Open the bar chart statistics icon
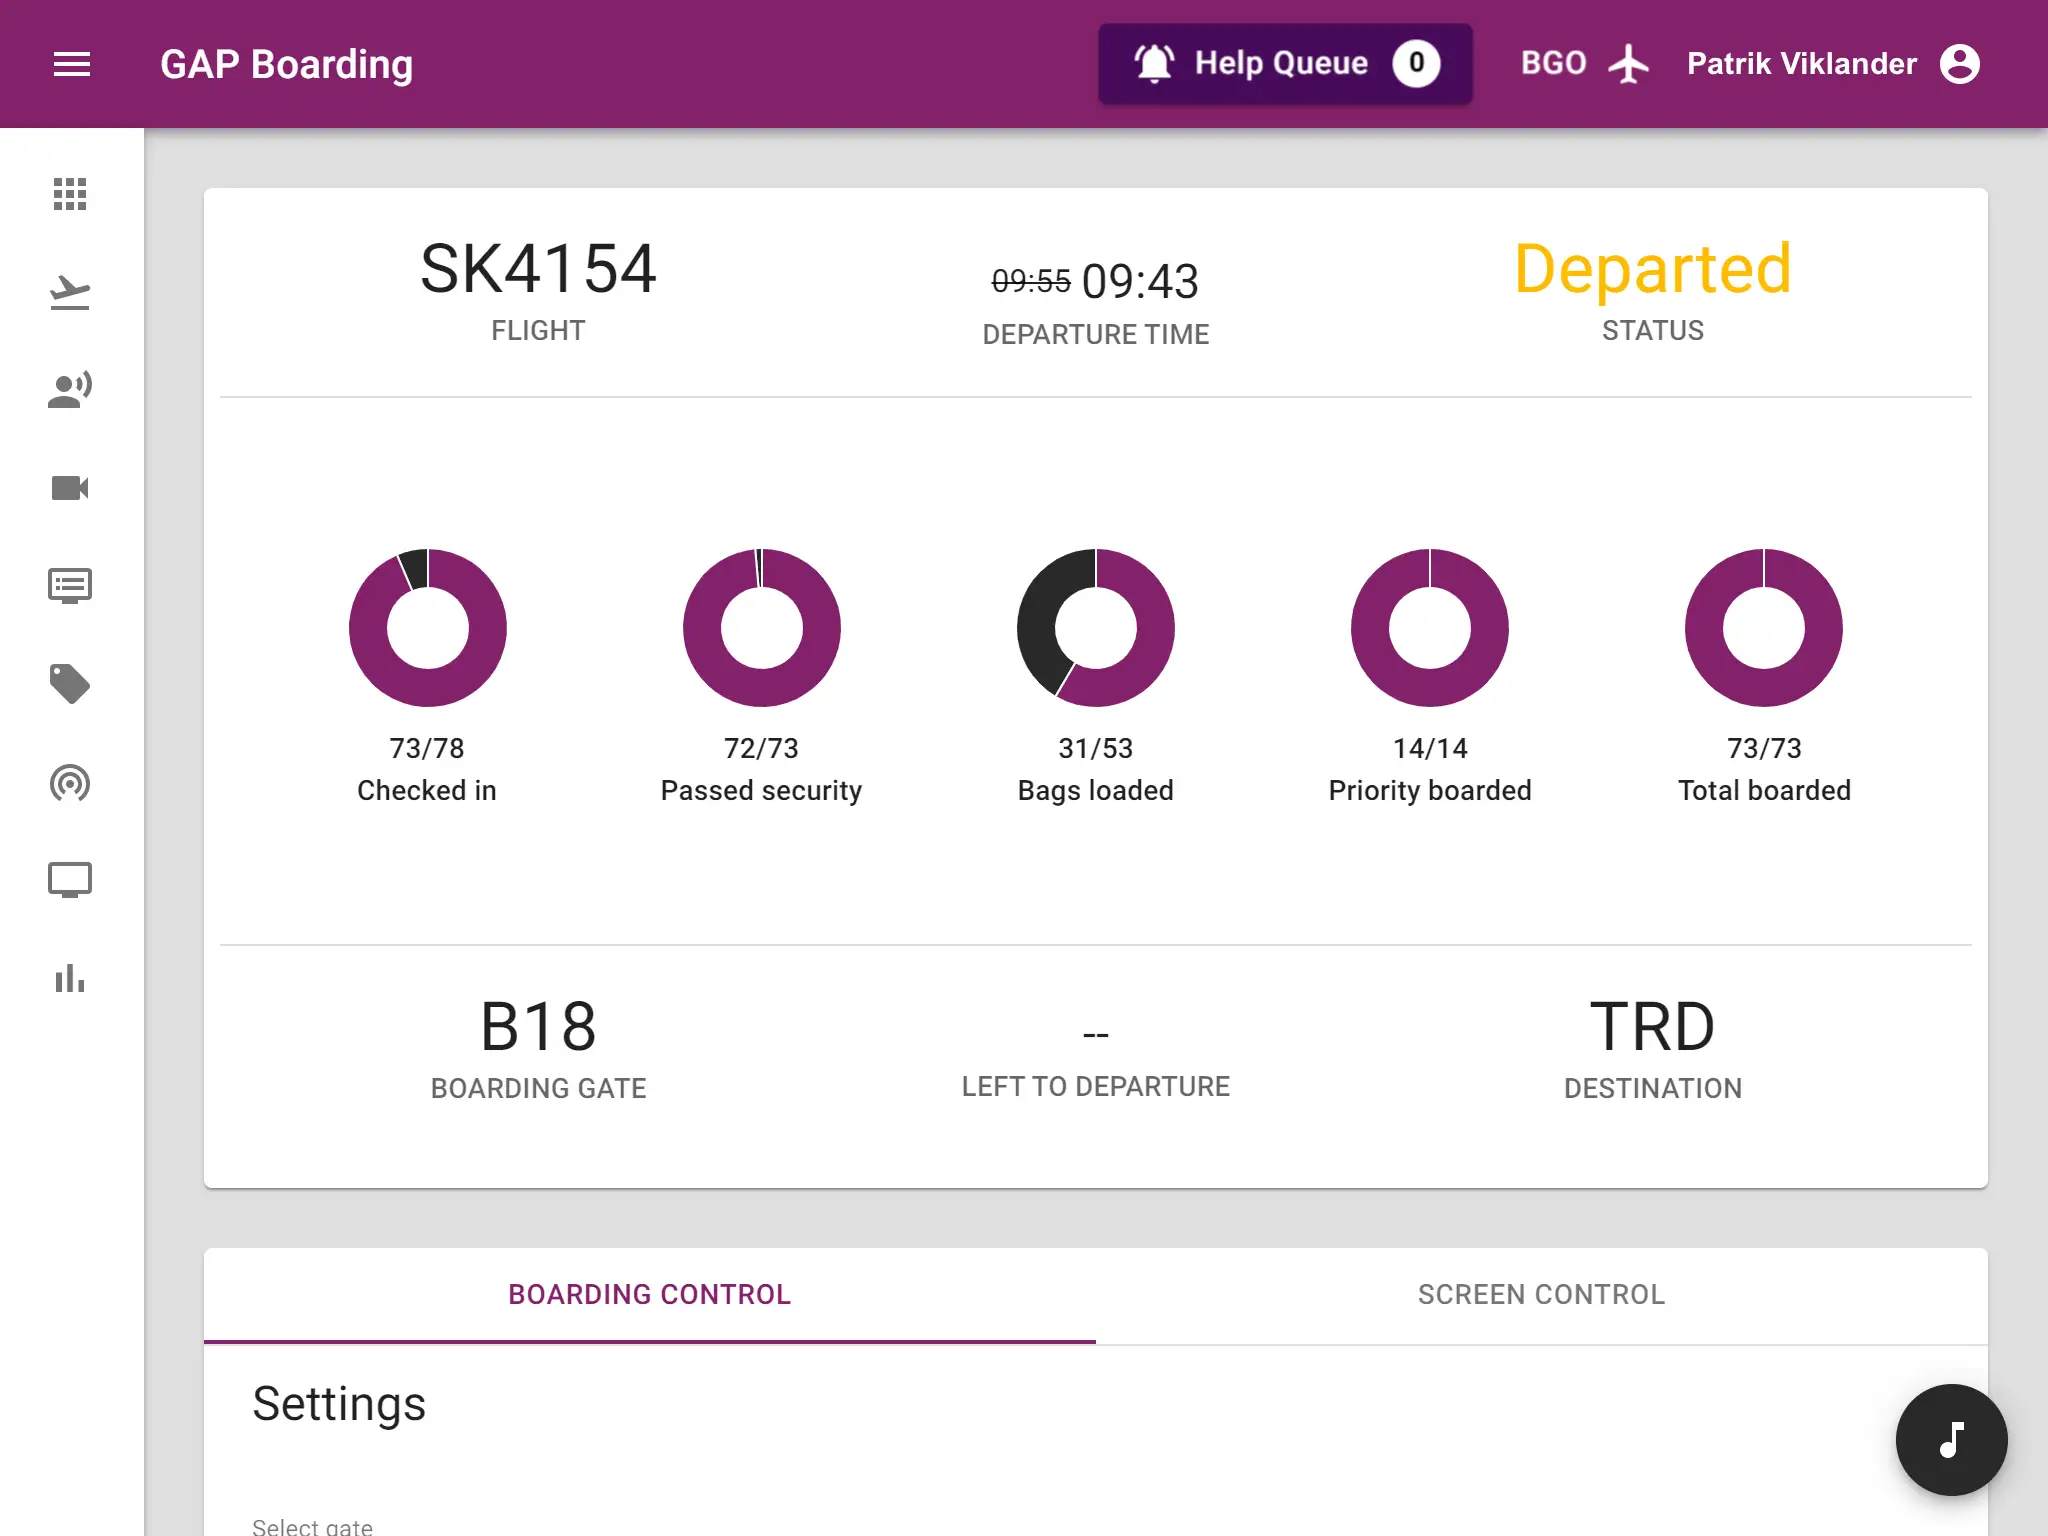 tap(70, 978)
